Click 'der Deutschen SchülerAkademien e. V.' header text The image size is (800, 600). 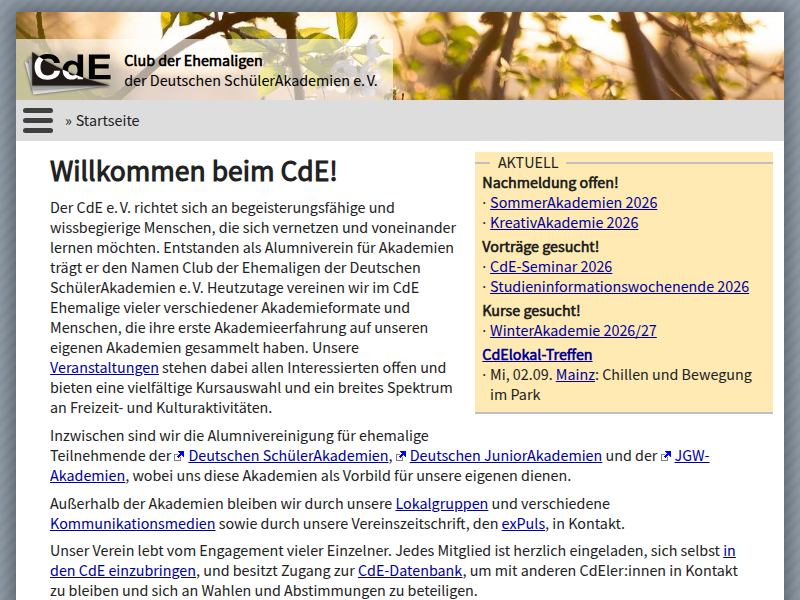[251, 81]
